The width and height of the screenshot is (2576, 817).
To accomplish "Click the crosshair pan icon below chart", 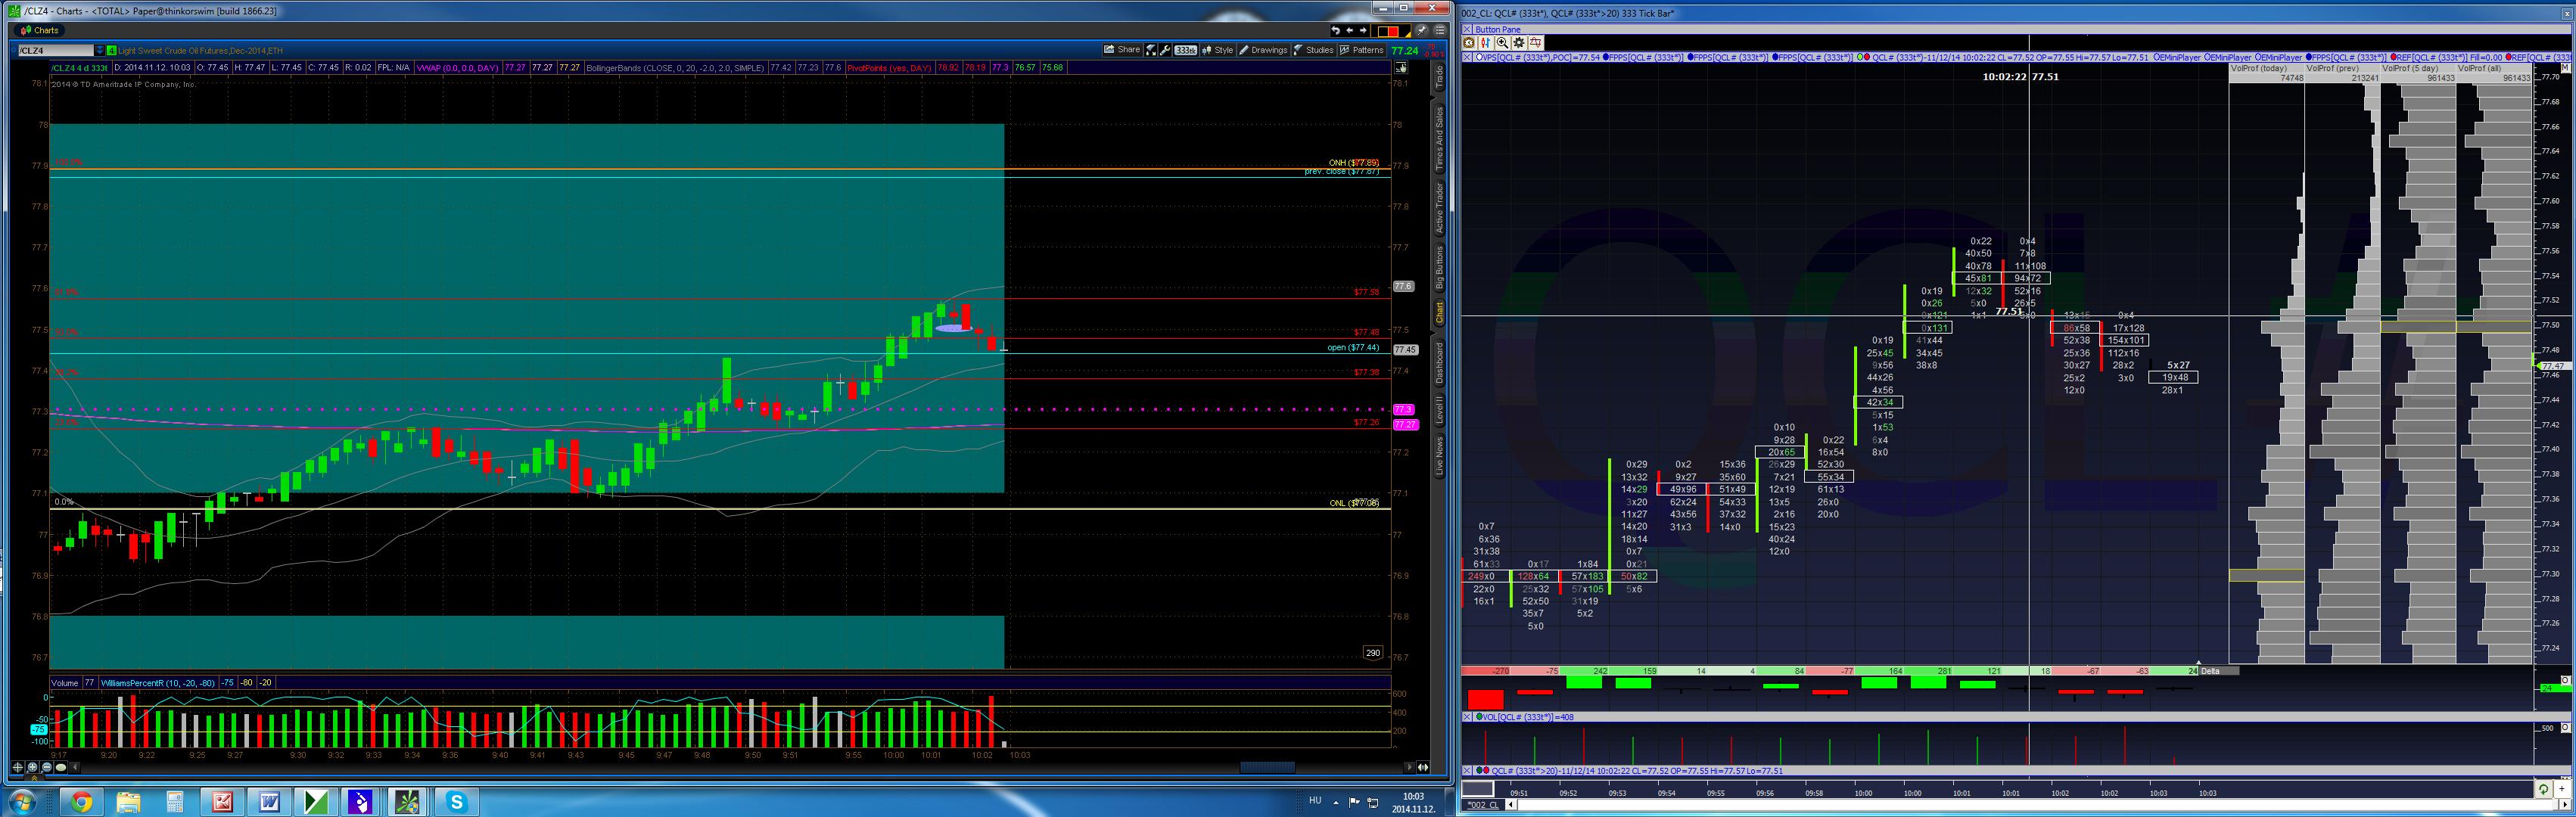I will [18, 767].
